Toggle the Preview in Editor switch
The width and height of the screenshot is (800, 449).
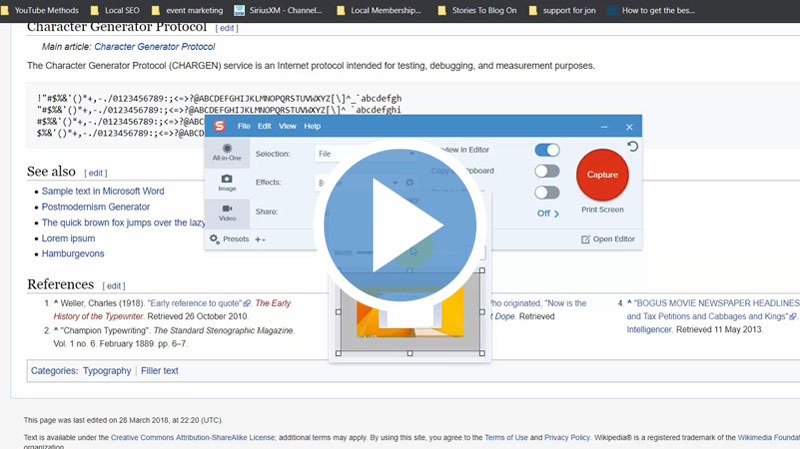point(546,150)
